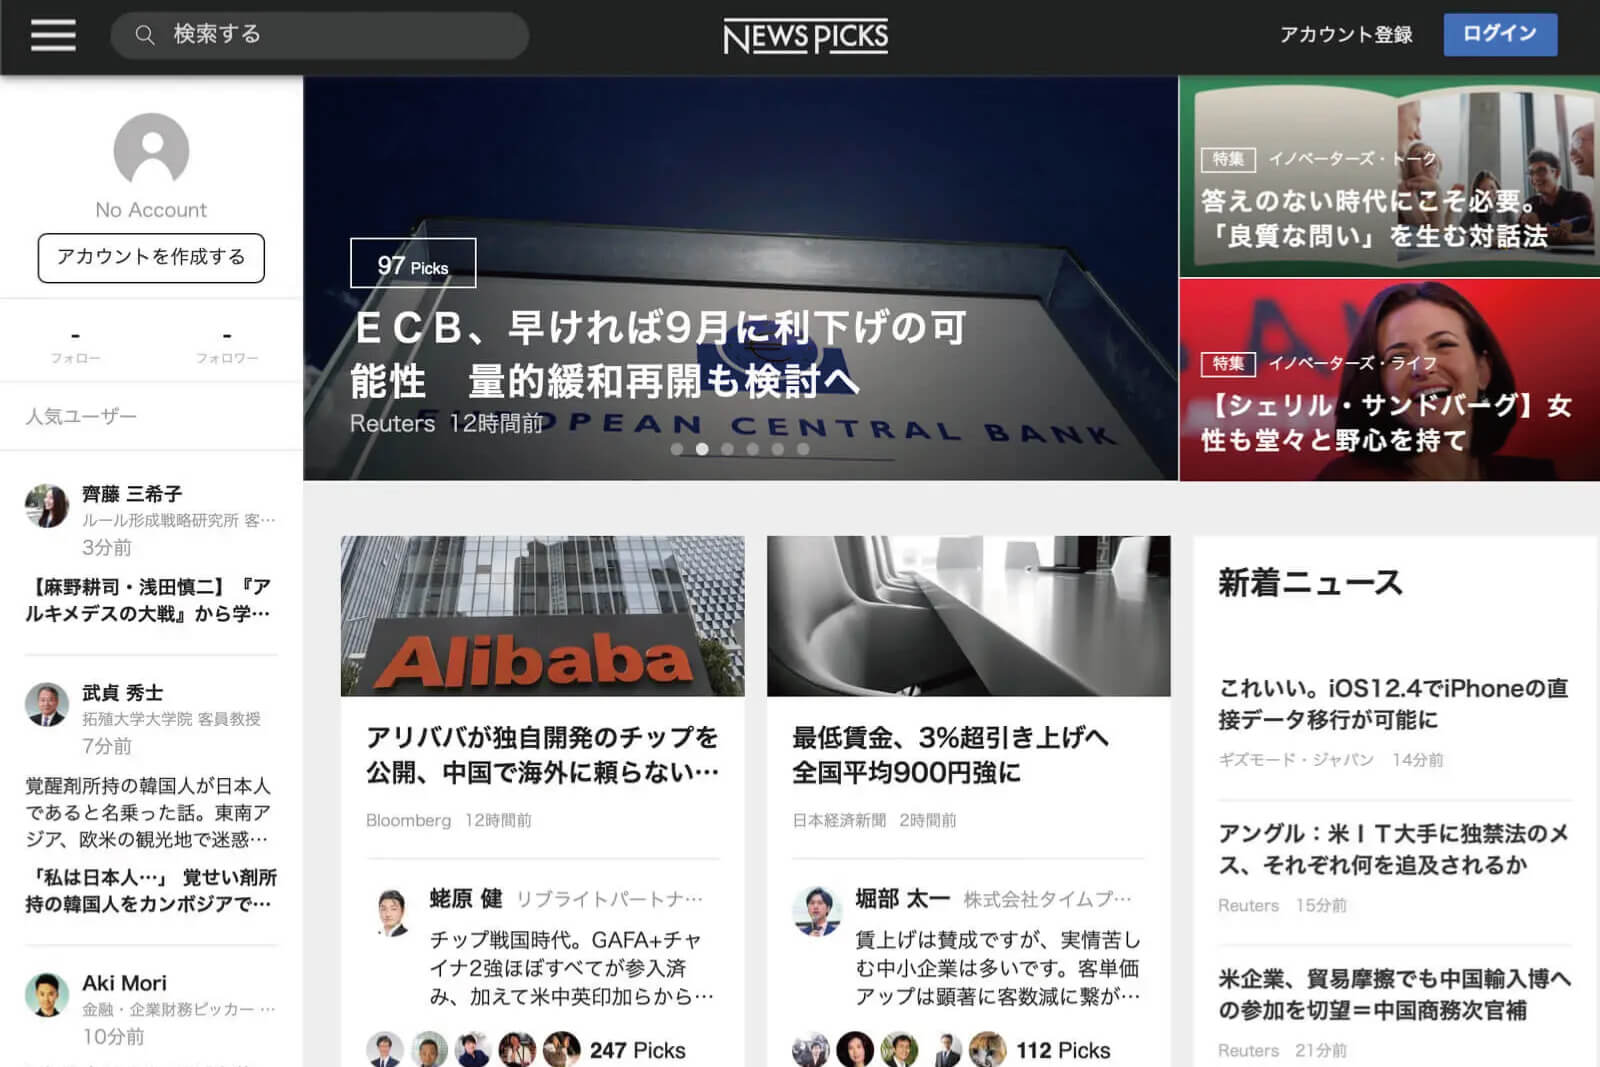Select the last carousel dot indicator
1600x1067 pixels.
coord(803,449)
